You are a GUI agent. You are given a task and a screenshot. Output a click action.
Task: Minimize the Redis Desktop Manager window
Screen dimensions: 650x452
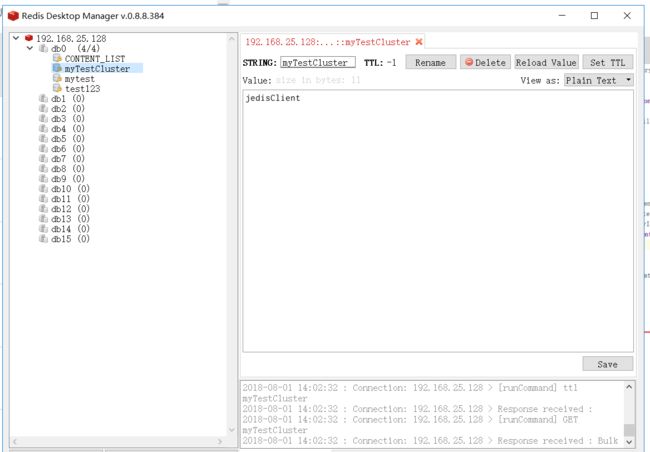(562, 16)
